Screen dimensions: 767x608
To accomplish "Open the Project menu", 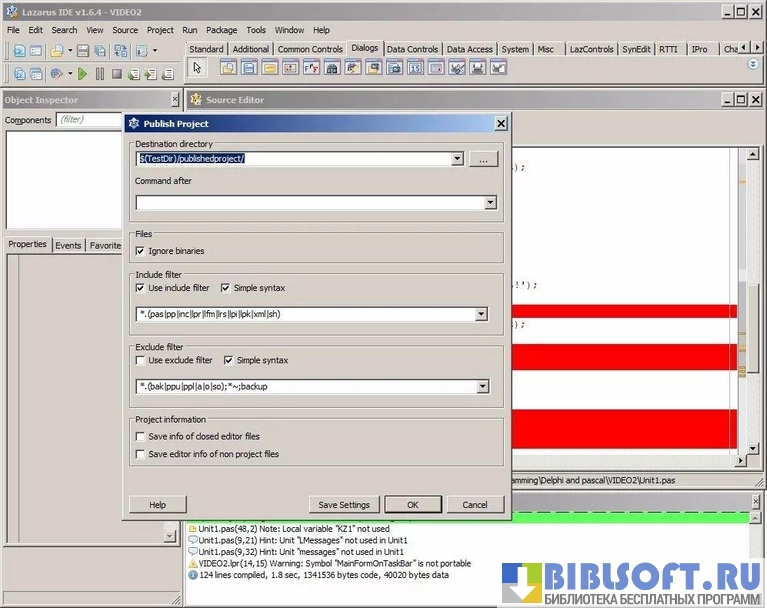I will [x=159, y=30].
